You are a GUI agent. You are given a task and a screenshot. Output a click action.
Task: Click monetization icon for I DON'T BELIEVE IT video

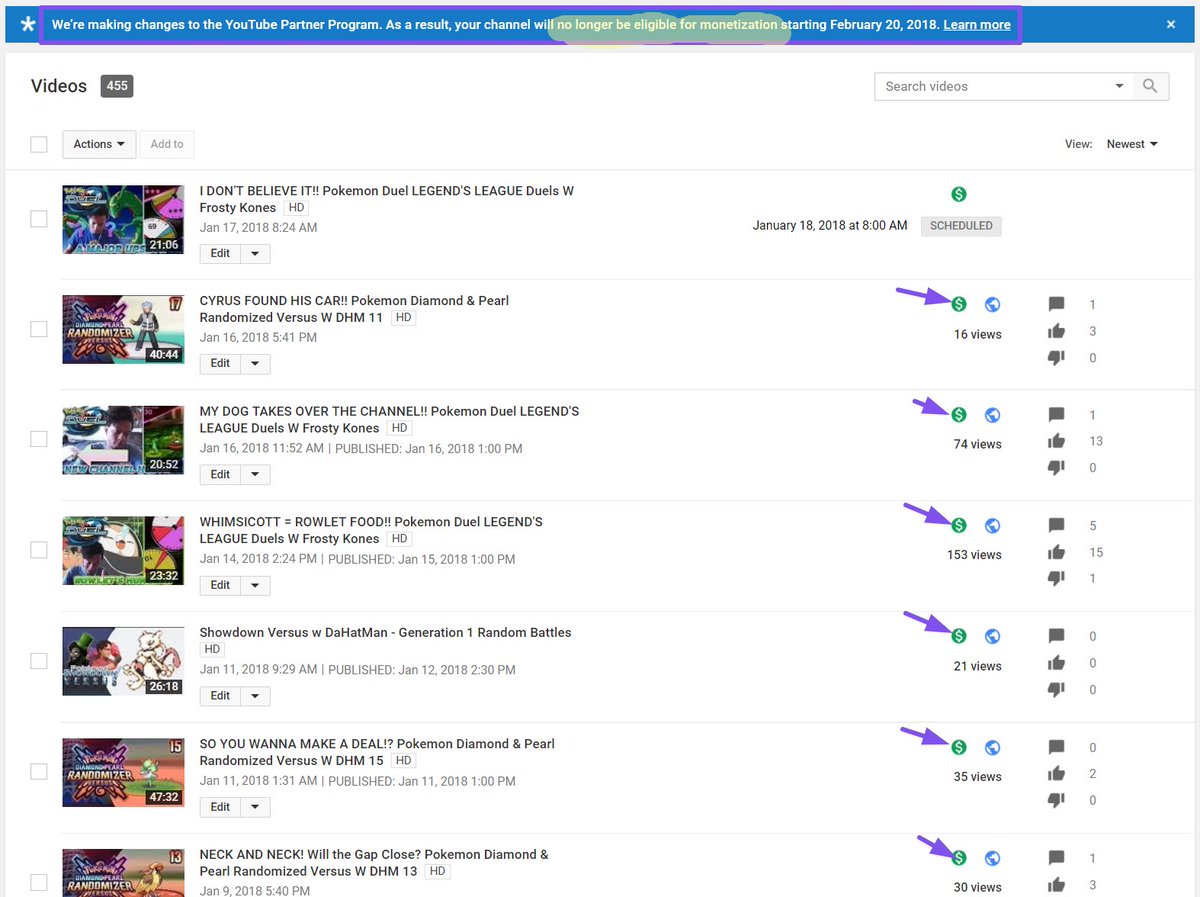[x=959, y=194]
